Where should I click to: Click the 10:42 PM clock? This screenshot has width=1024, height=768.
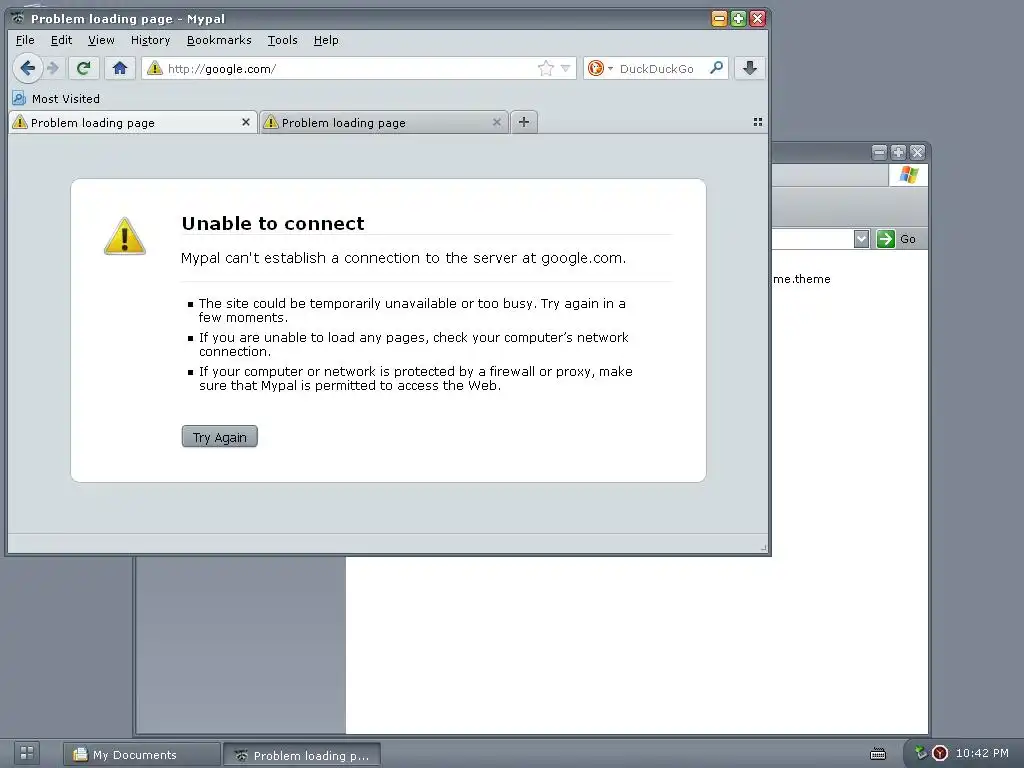pos(982,753)
